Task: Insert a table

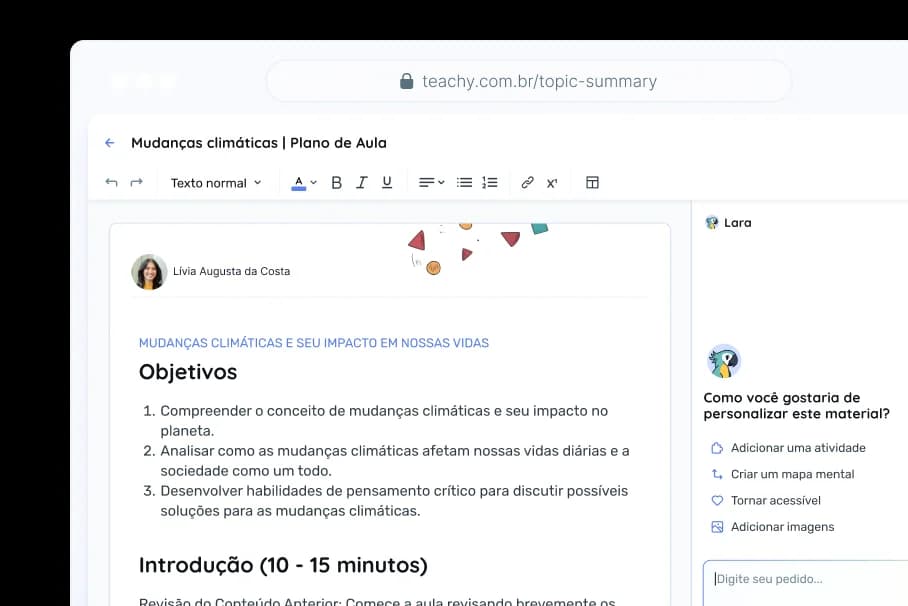Action: (592, 182)
